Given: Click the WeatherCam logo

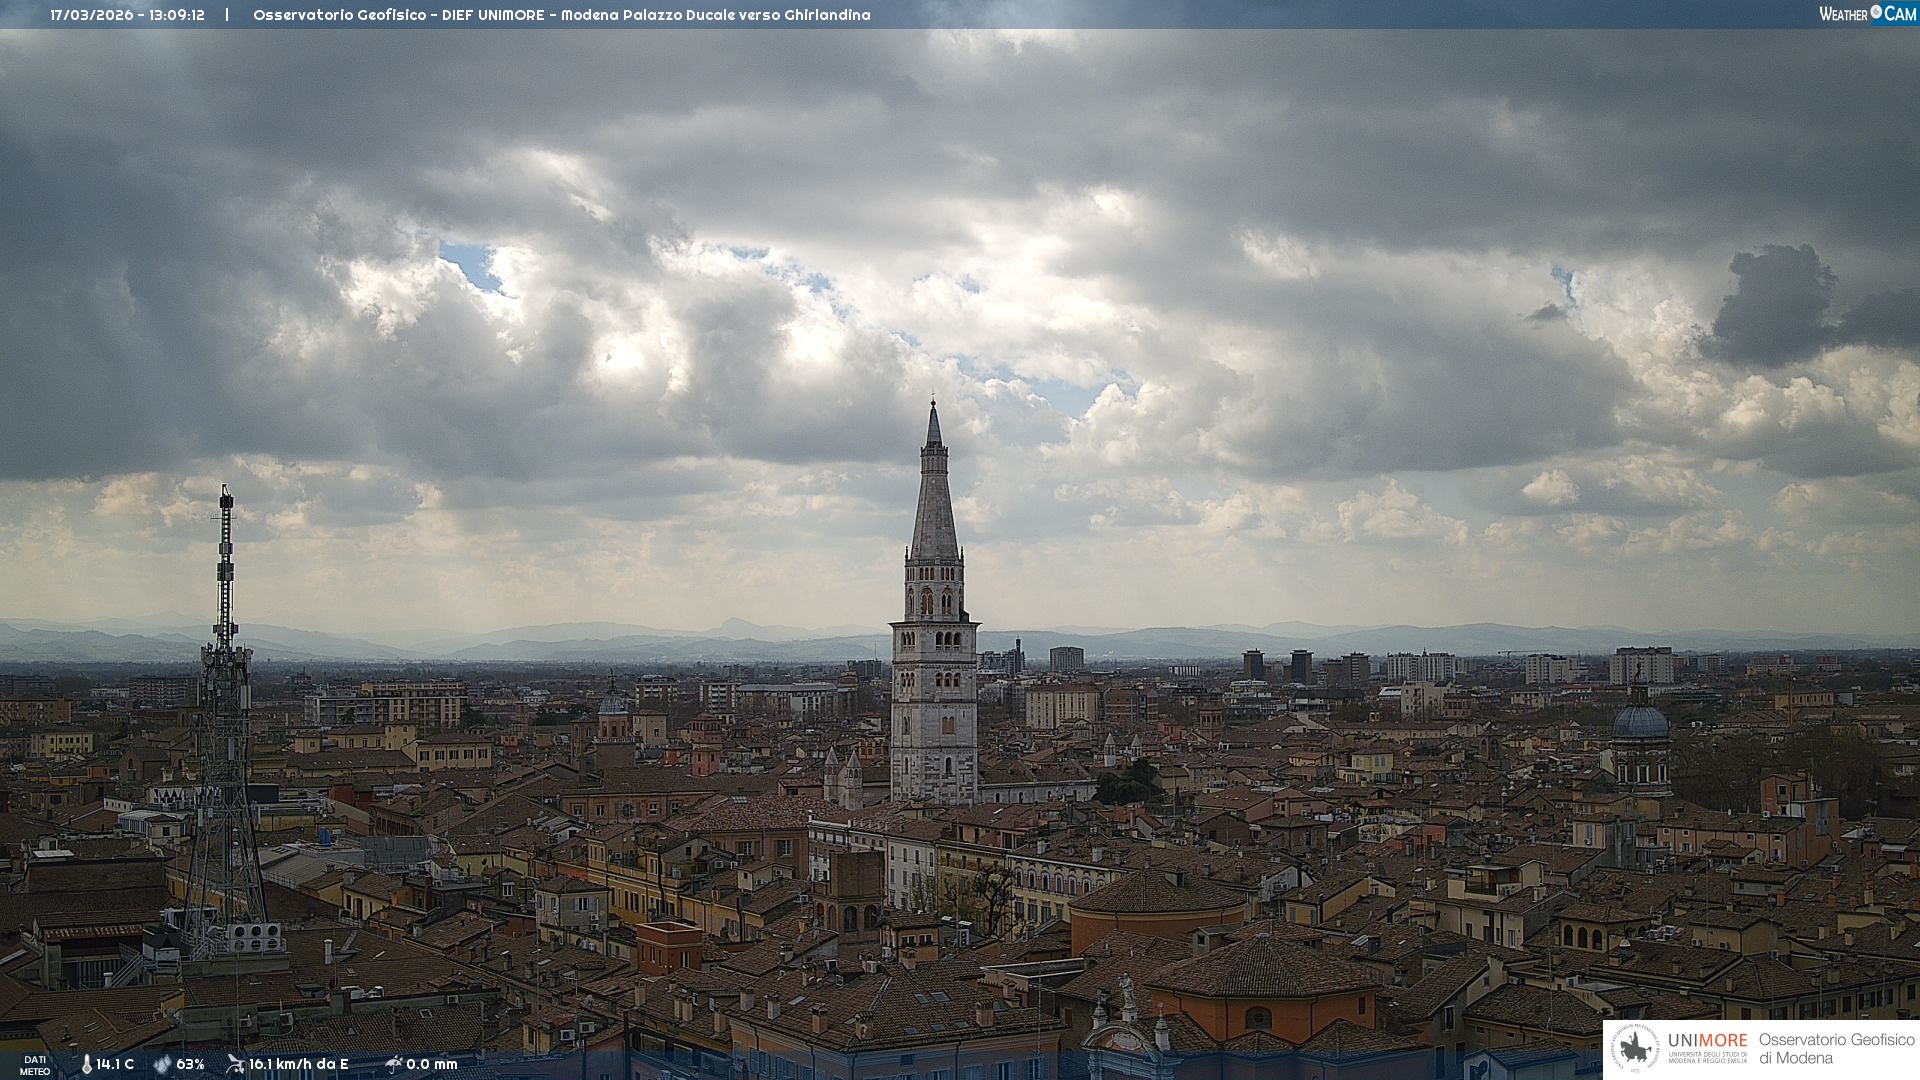Looking at the screenshot, I should pos(1867,14).
